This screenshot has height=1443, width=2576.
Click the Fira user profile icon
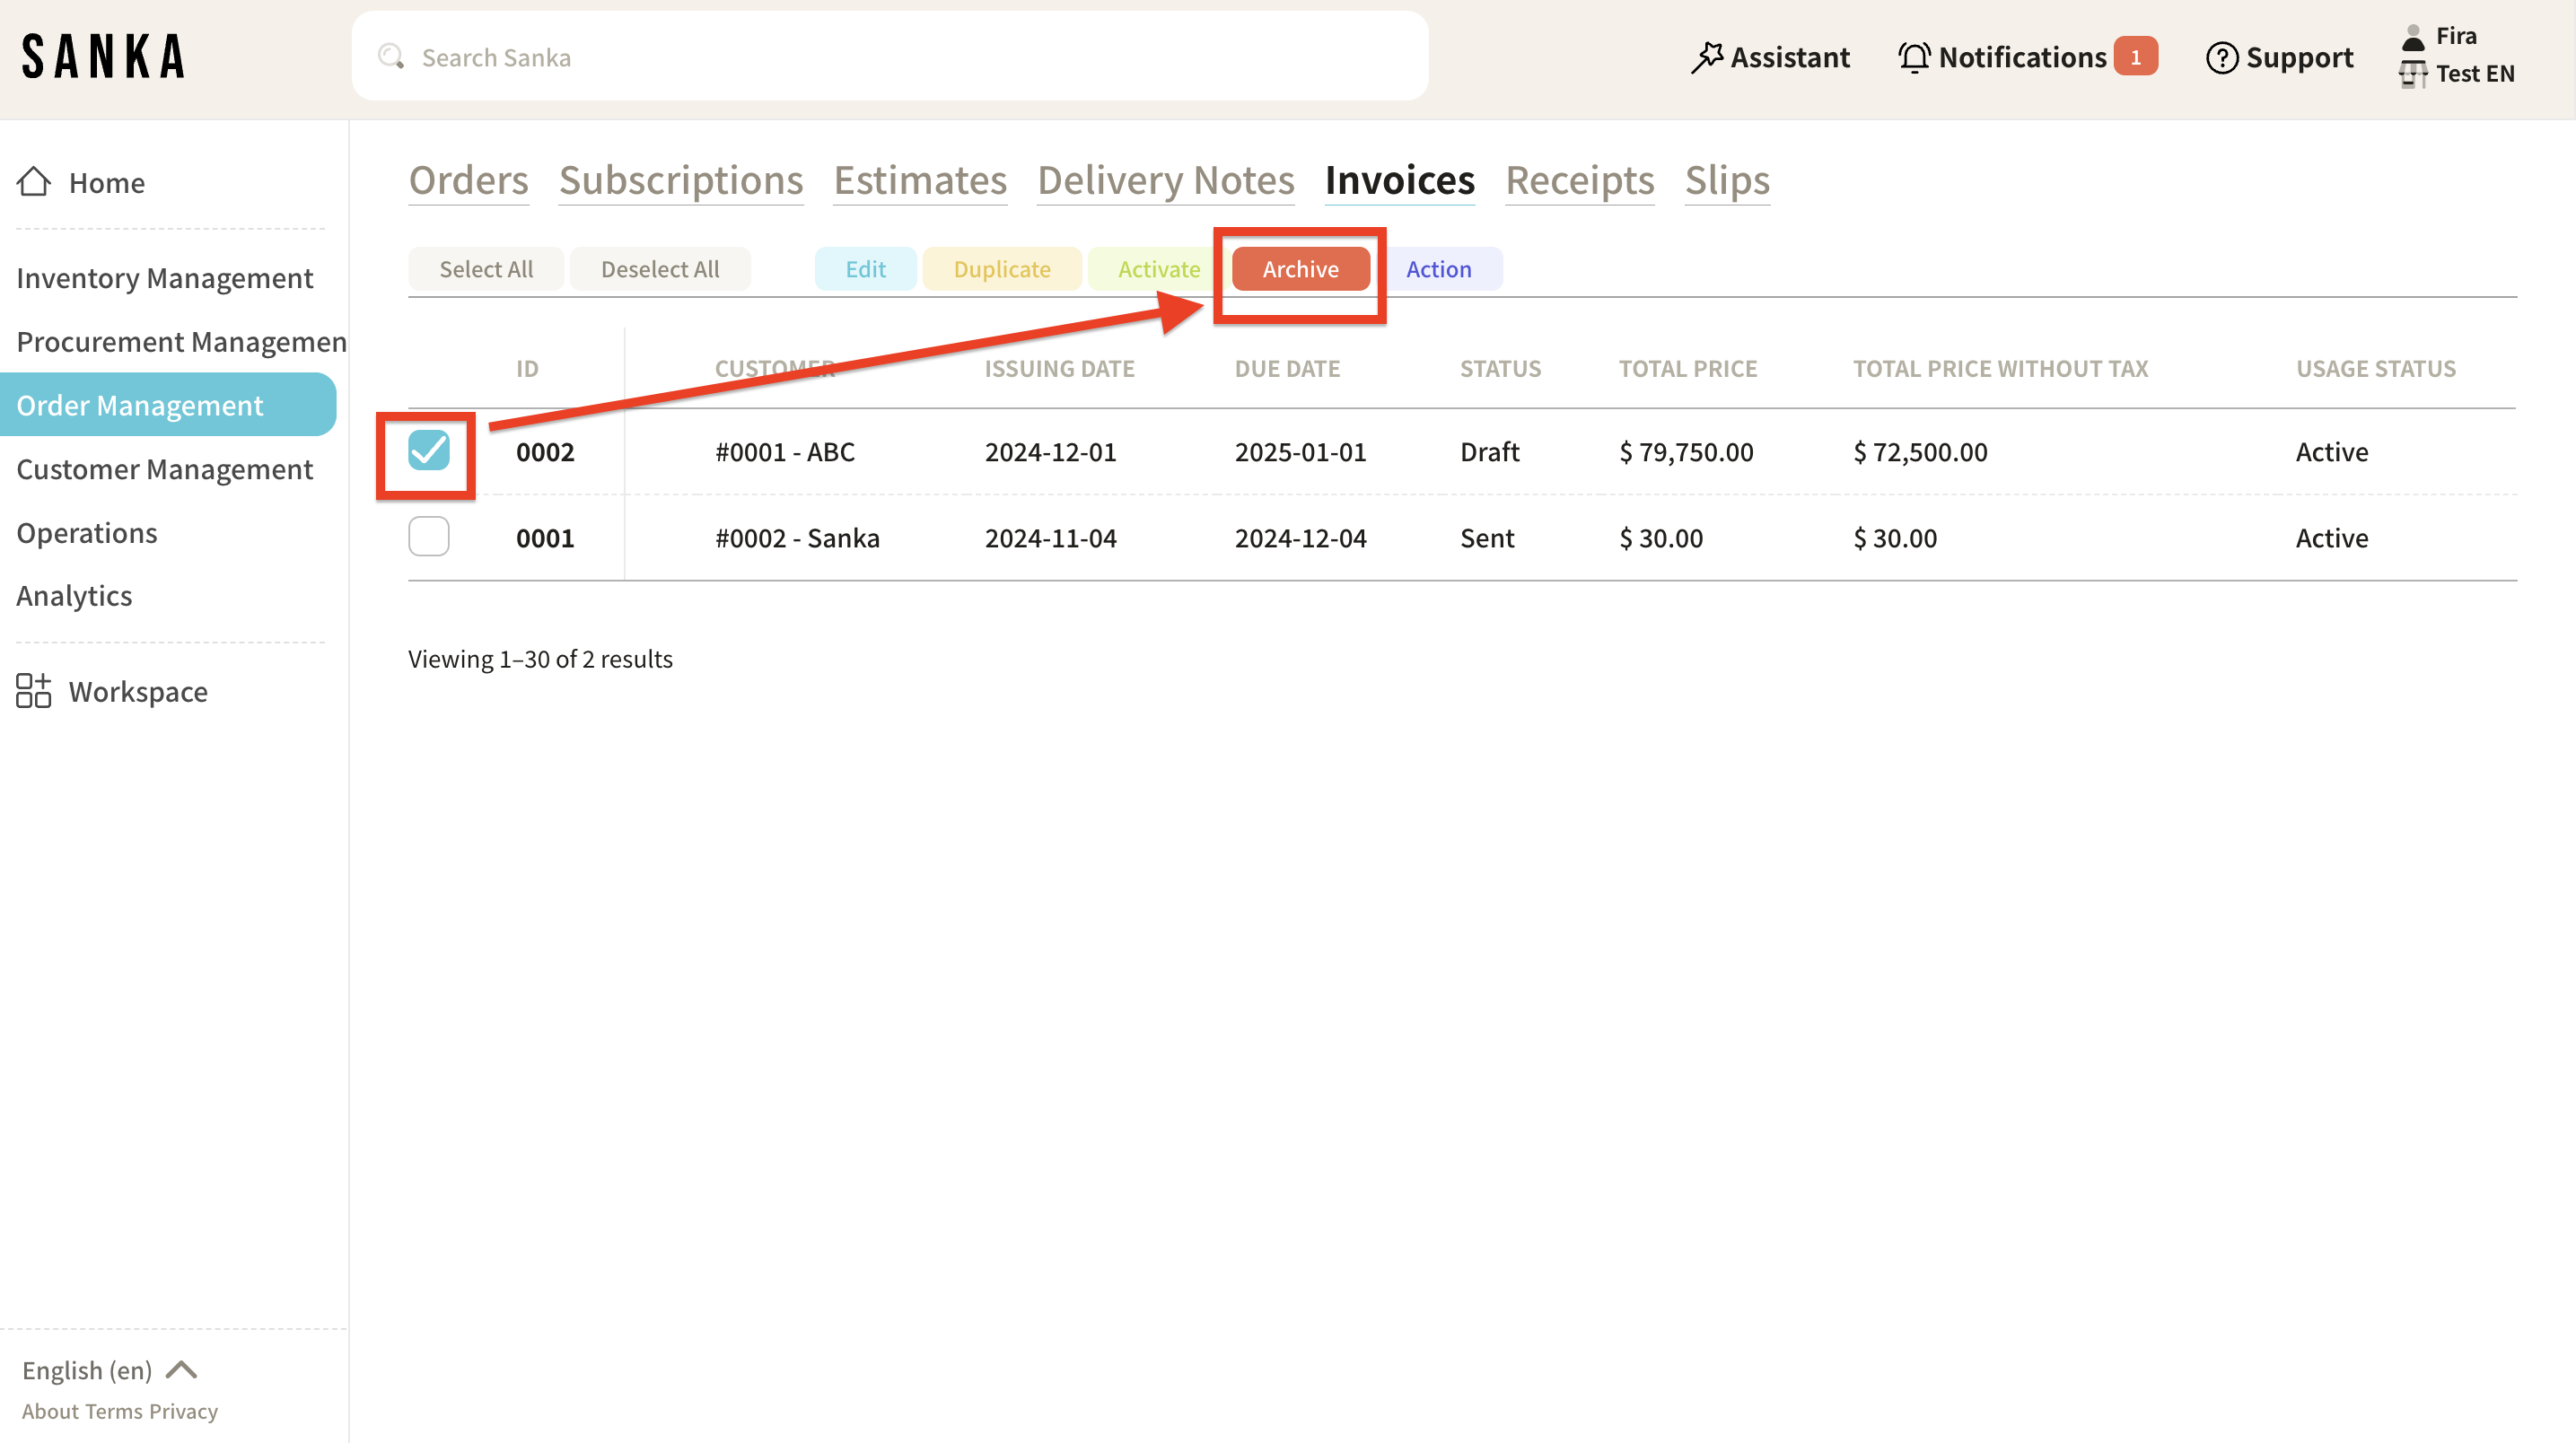click(2413, 37)
